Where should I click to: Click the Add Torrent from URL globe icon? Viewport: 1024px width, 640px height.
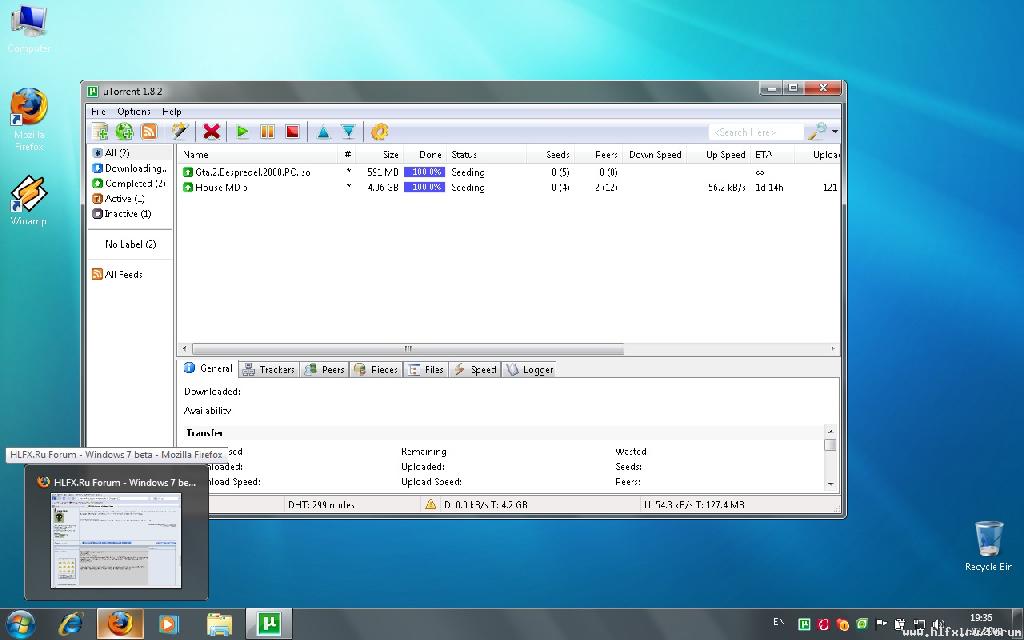coord(125,132)
